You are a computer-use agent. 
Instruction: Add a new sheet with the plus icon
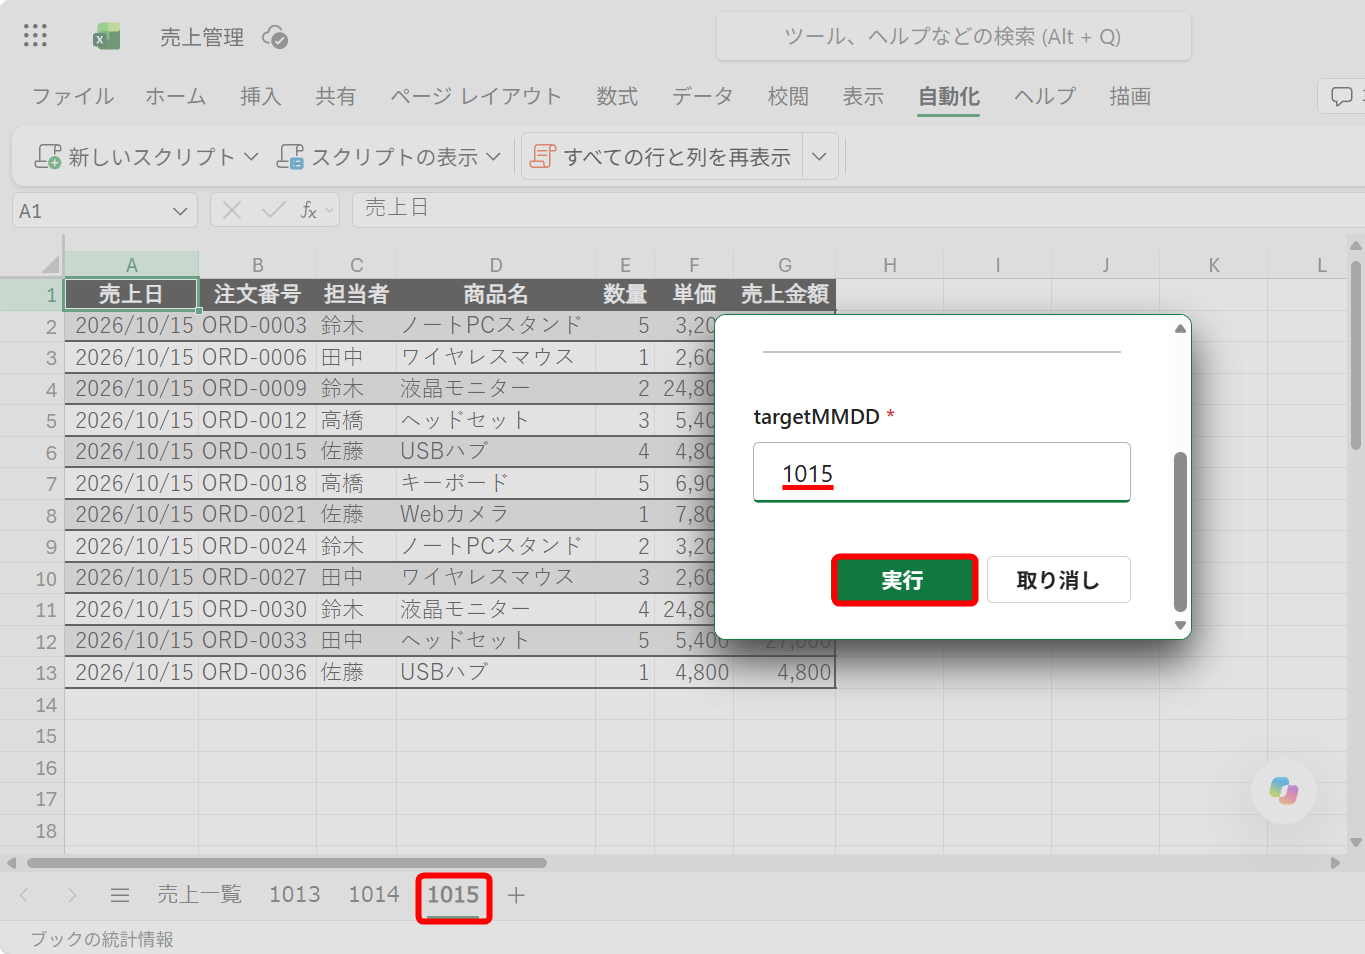(x=516, y=895)
